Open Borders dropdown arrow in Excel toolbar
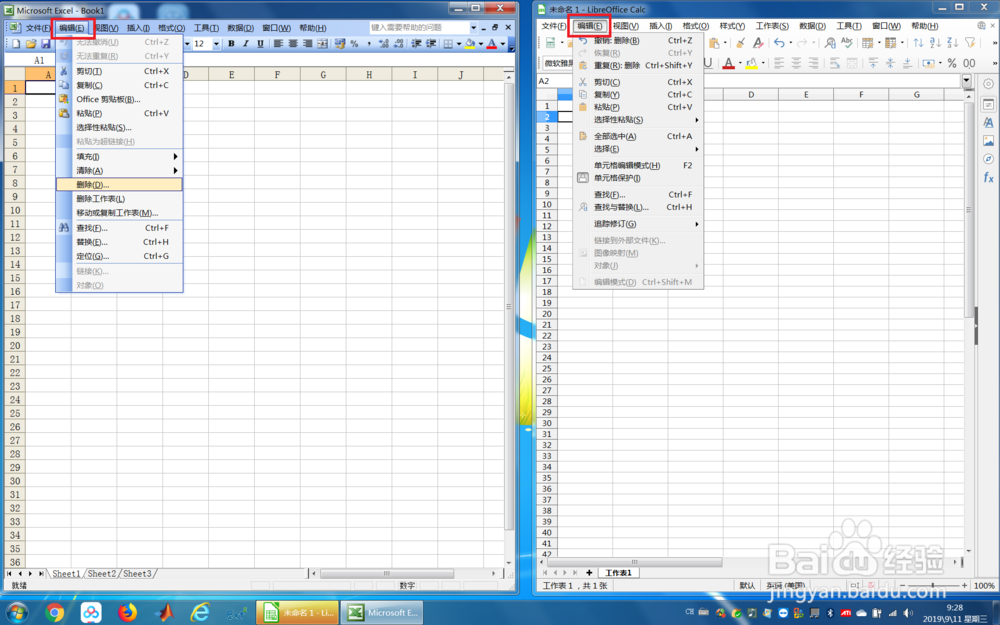 459,44
